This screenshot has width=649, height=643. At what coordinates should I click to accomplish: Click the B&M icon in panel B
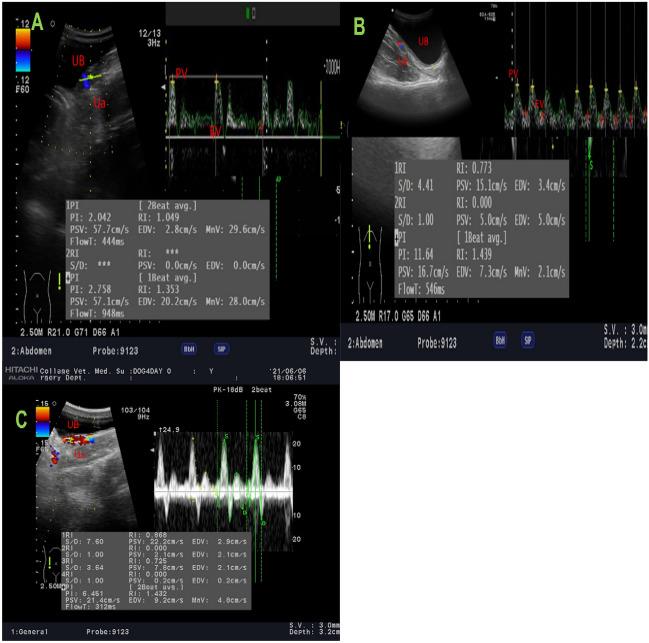[x=500, y=340]
